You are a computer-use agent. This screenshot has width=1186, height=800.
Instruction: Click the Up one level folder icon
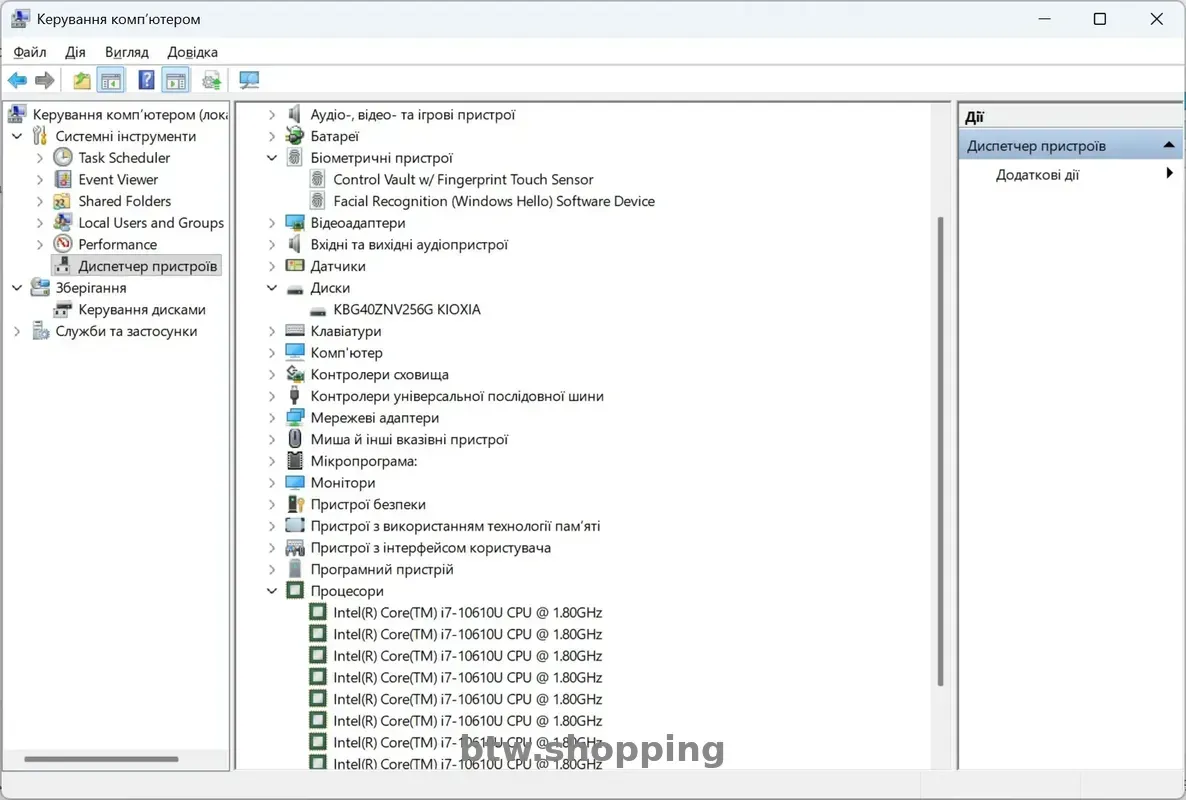[82, 81]
